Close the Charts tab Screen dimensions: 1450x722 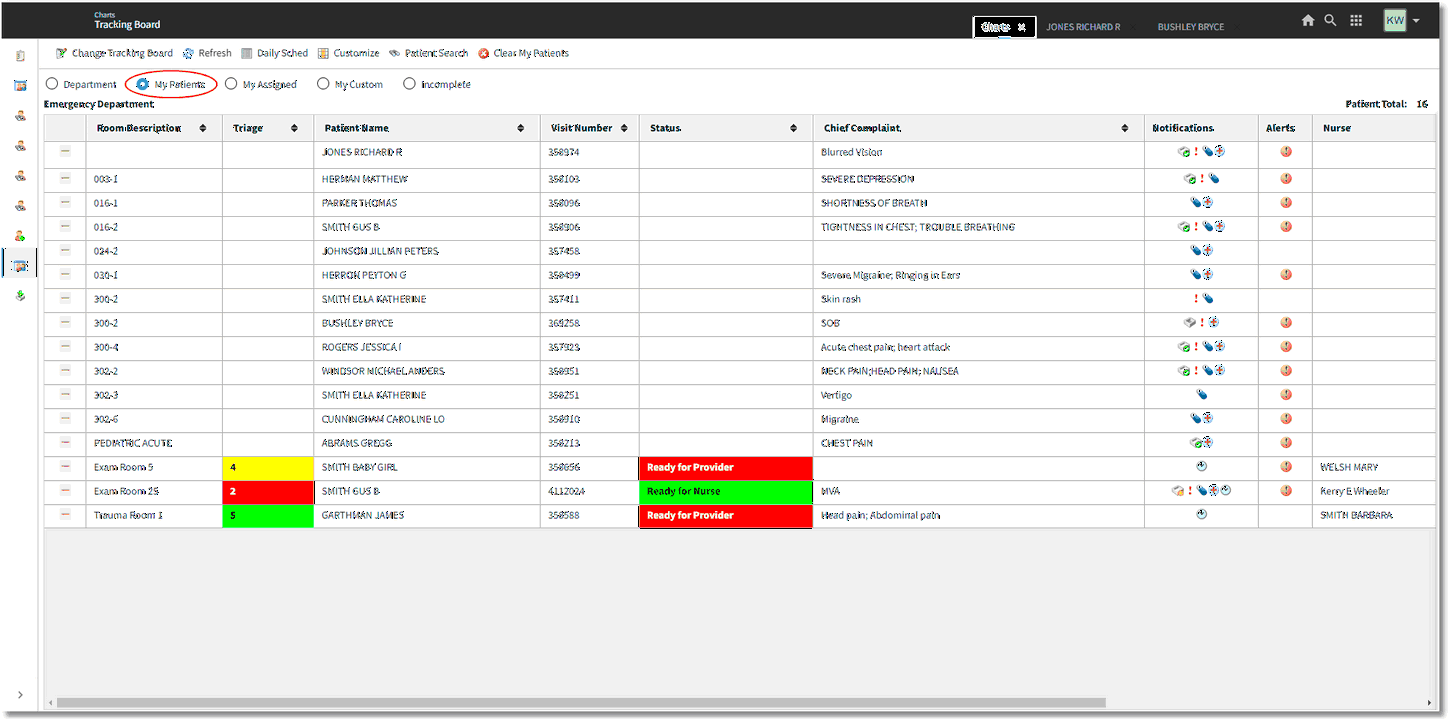pos(1022,28)
